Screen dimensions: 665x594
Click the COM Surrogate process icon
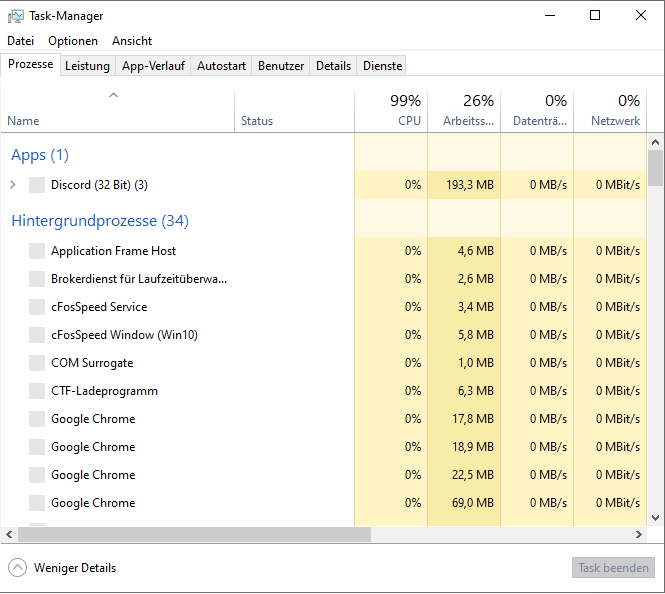(37, 363)
